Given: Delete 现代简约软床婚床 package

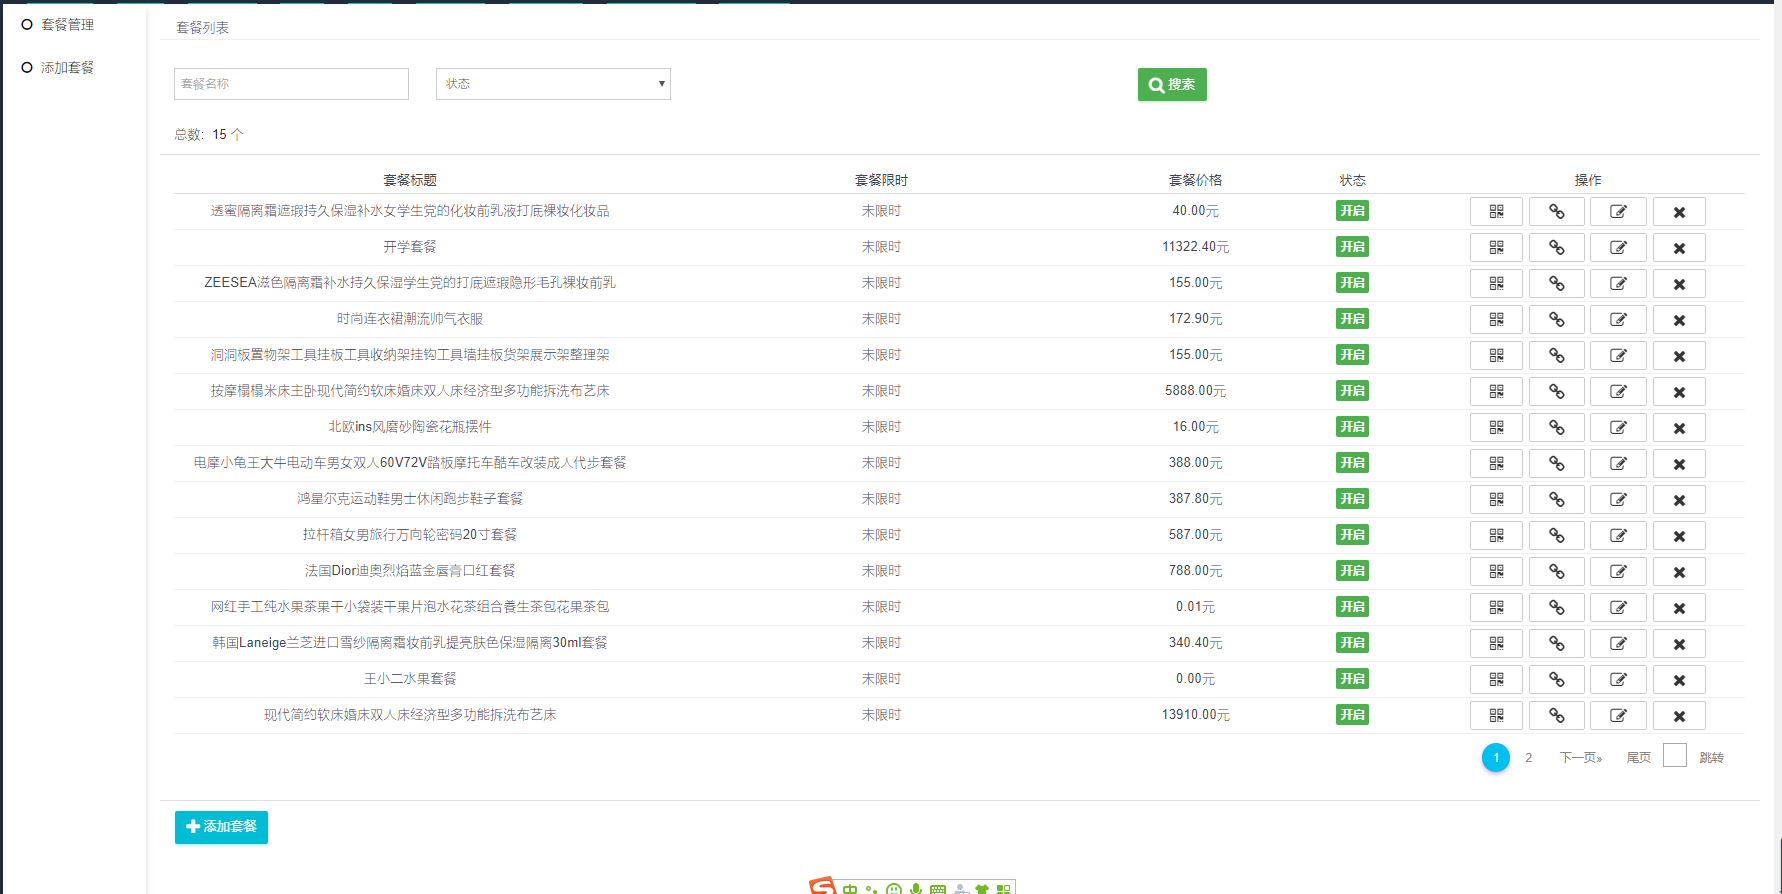Looking at the screenshot, I should point(1679,715).
